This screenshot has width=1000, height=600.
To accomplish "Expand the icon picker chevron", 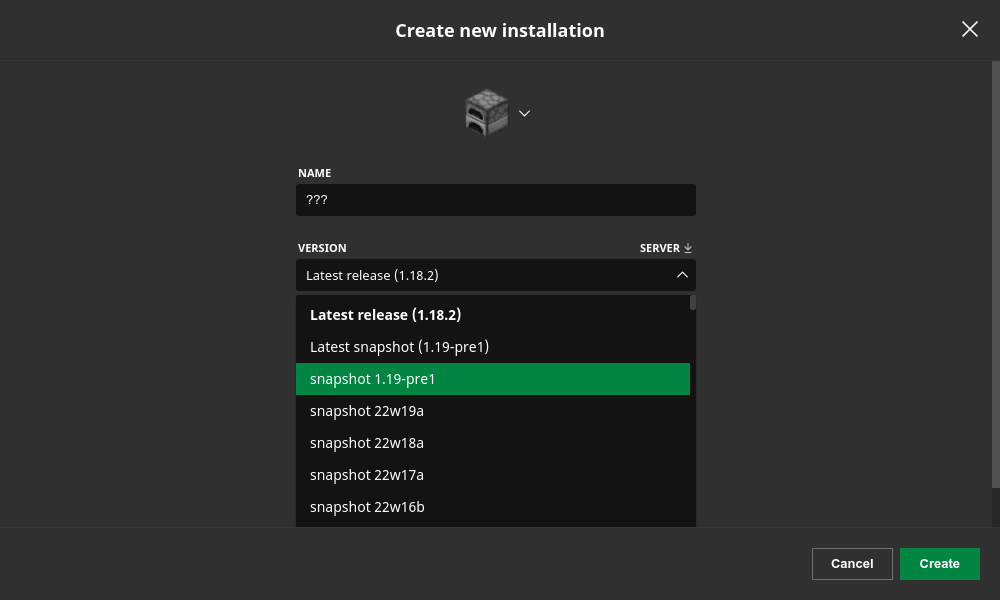I will click(524, 113).
